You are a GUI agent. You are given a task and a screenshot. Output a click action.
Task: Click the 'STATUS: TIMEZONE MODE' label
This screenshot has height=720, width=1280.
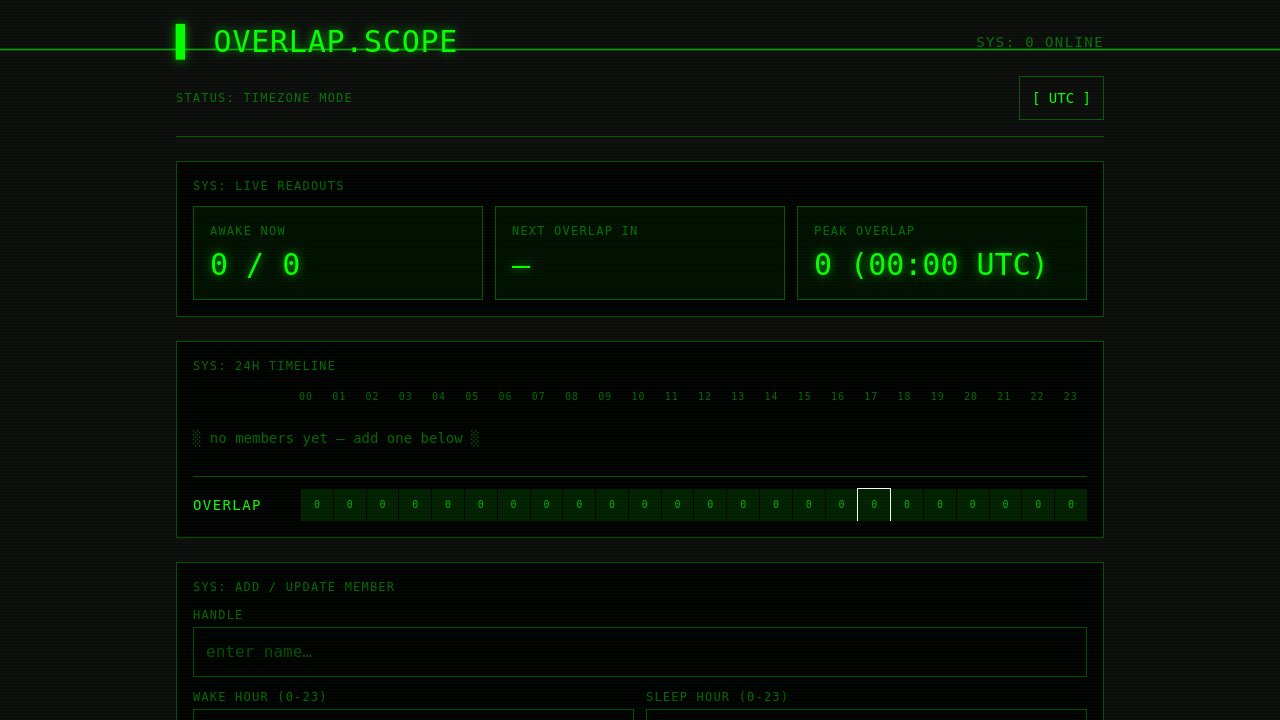pyautogui.click(x=264, y=98)
